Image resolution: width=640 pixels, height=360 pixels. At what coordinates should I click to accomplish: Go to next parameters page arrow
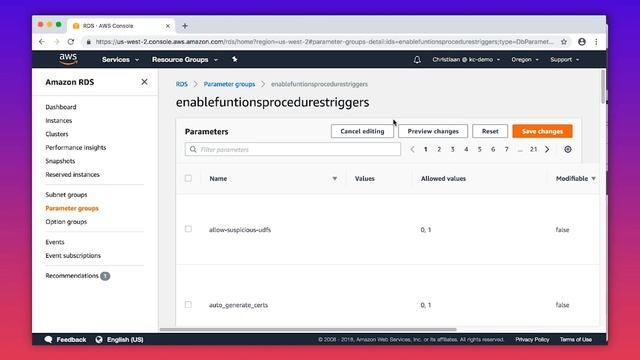pos(547,149)
